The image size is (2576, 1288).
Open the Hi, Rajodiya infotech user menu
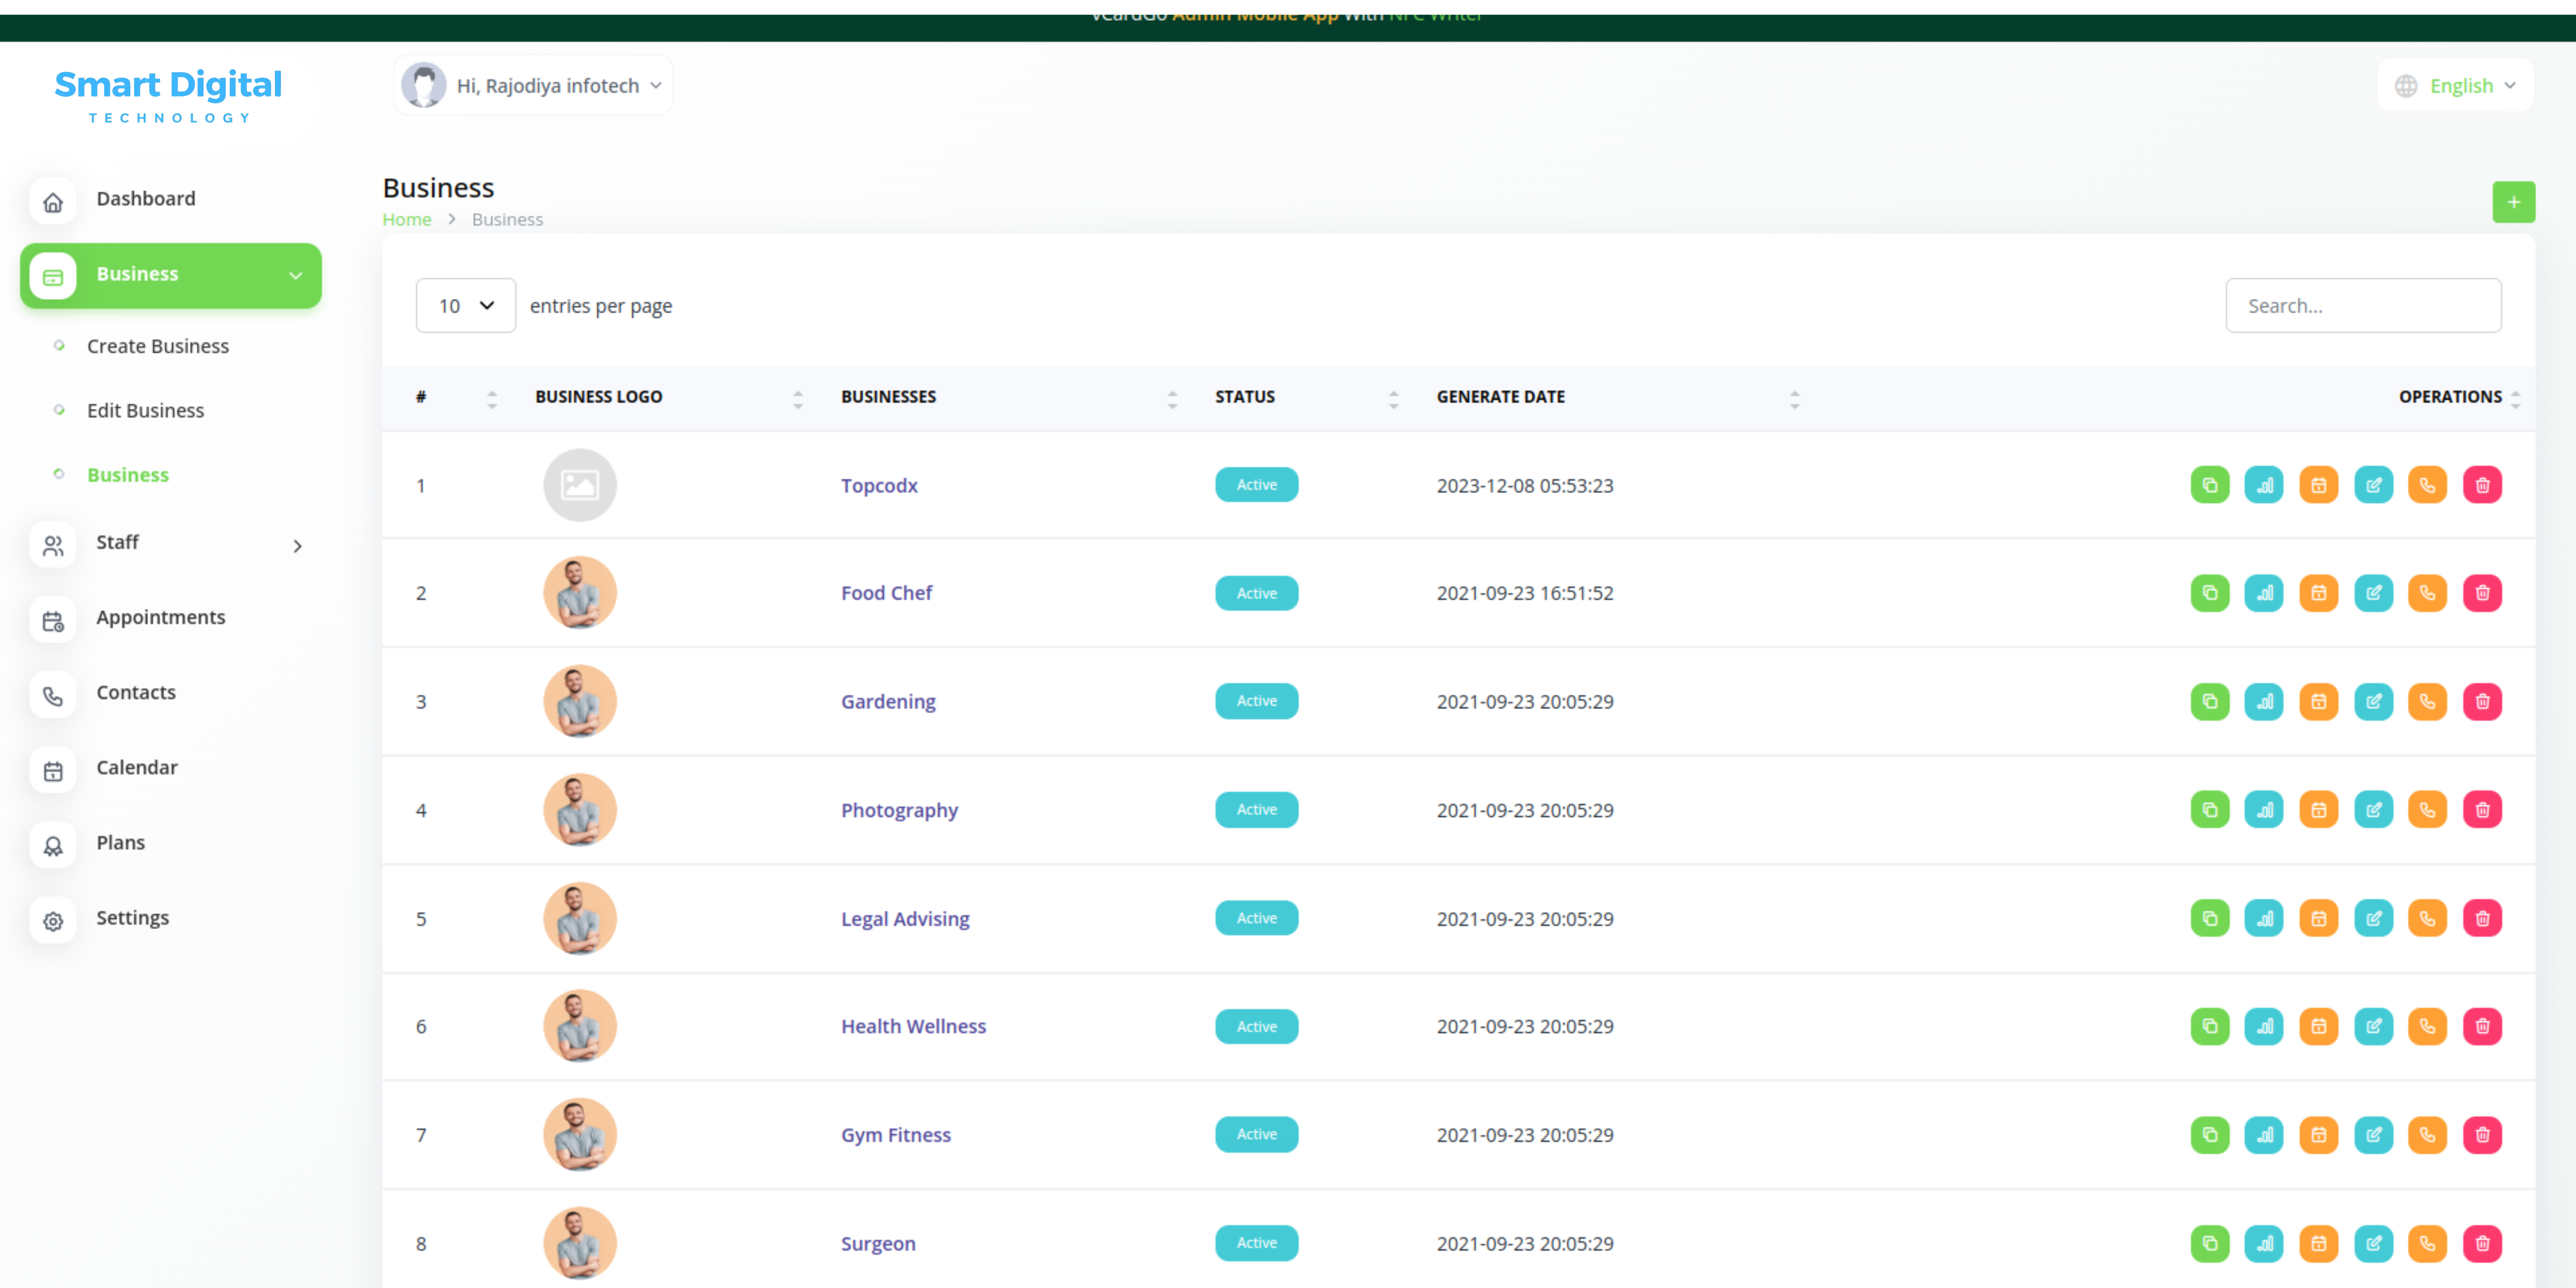coord(533,85)
